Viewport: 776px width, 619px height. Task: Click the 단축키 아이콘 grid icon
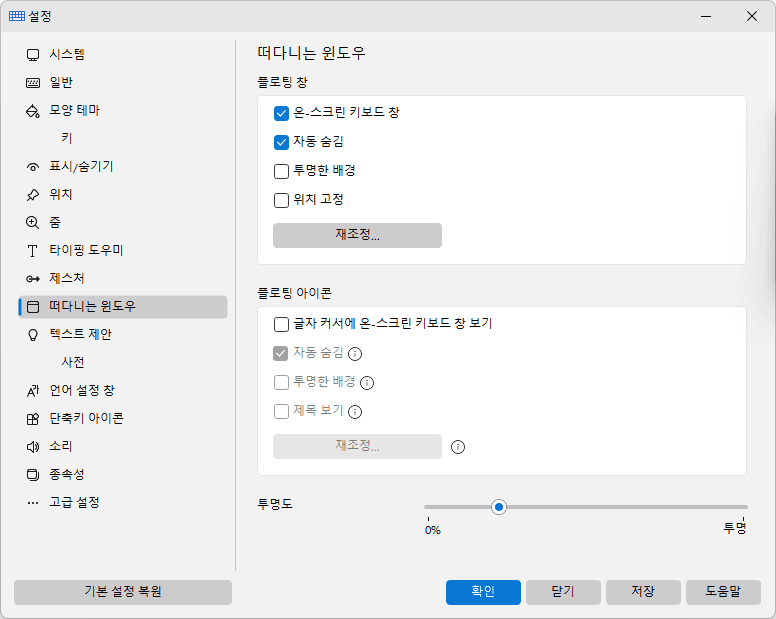pyautogui.click(x=33, y=419)
